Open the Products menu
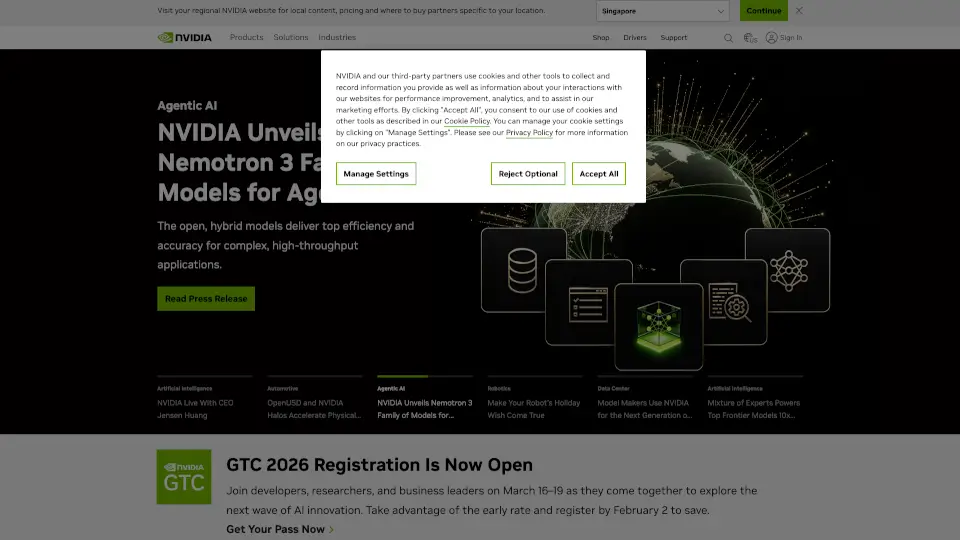The height and width of the screenshot is (540, 960). tap(246, 38)
